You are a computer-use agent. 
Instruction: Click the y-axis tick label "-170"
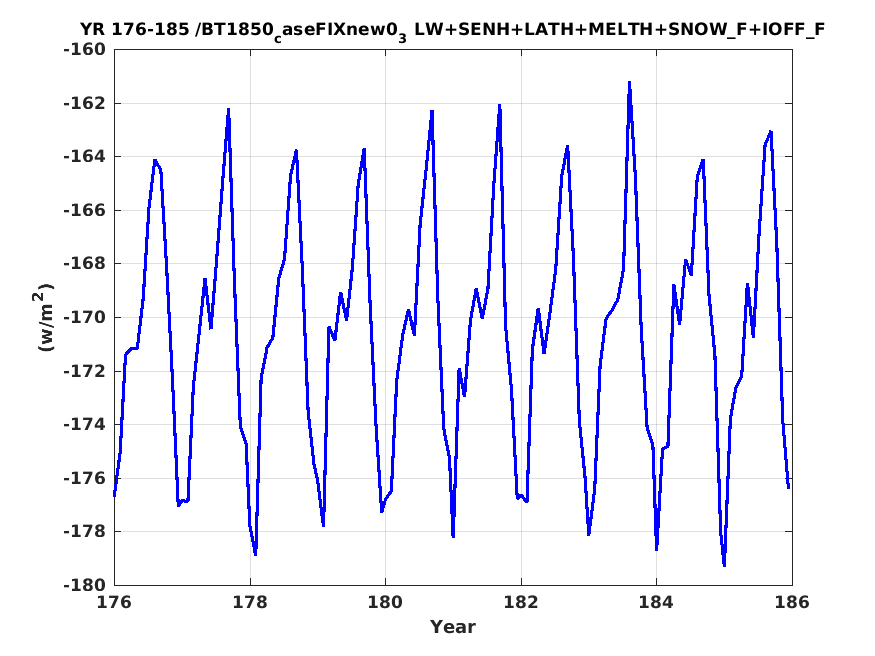click(x=85, y=317)
